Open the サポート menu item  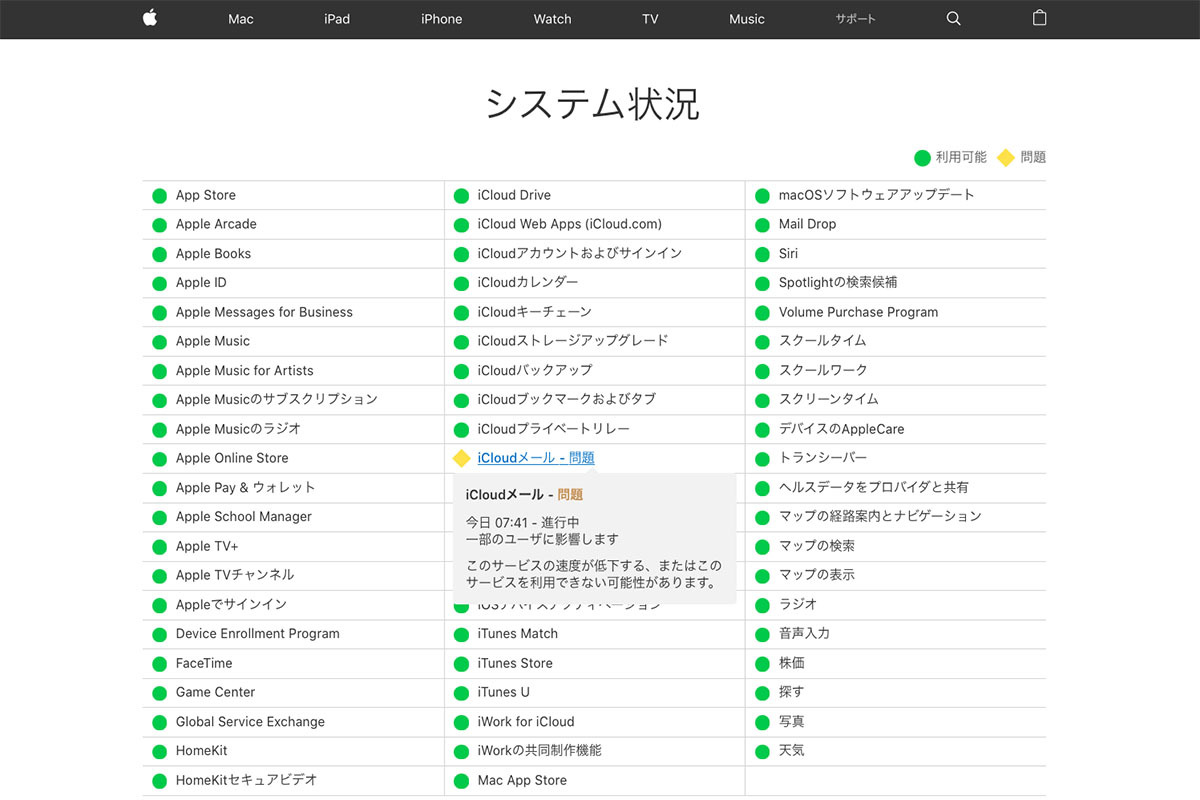(x=856, y=19)
